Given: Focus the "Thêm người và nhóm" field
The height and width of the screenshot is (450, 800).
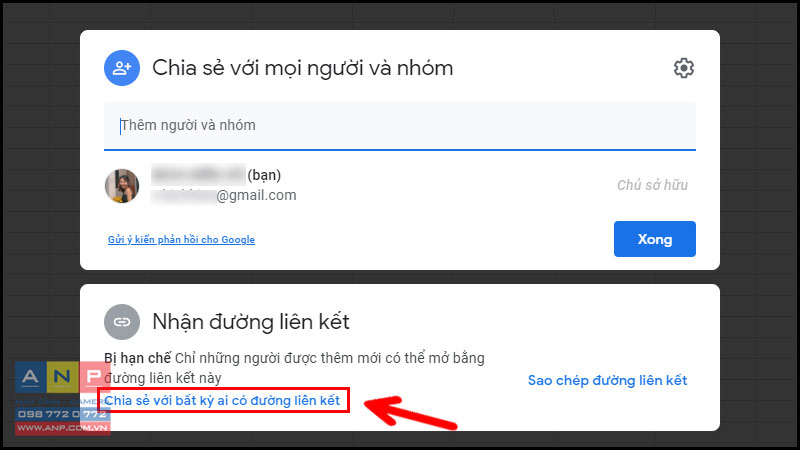Looking at the screenshot, I should point(399,126).
